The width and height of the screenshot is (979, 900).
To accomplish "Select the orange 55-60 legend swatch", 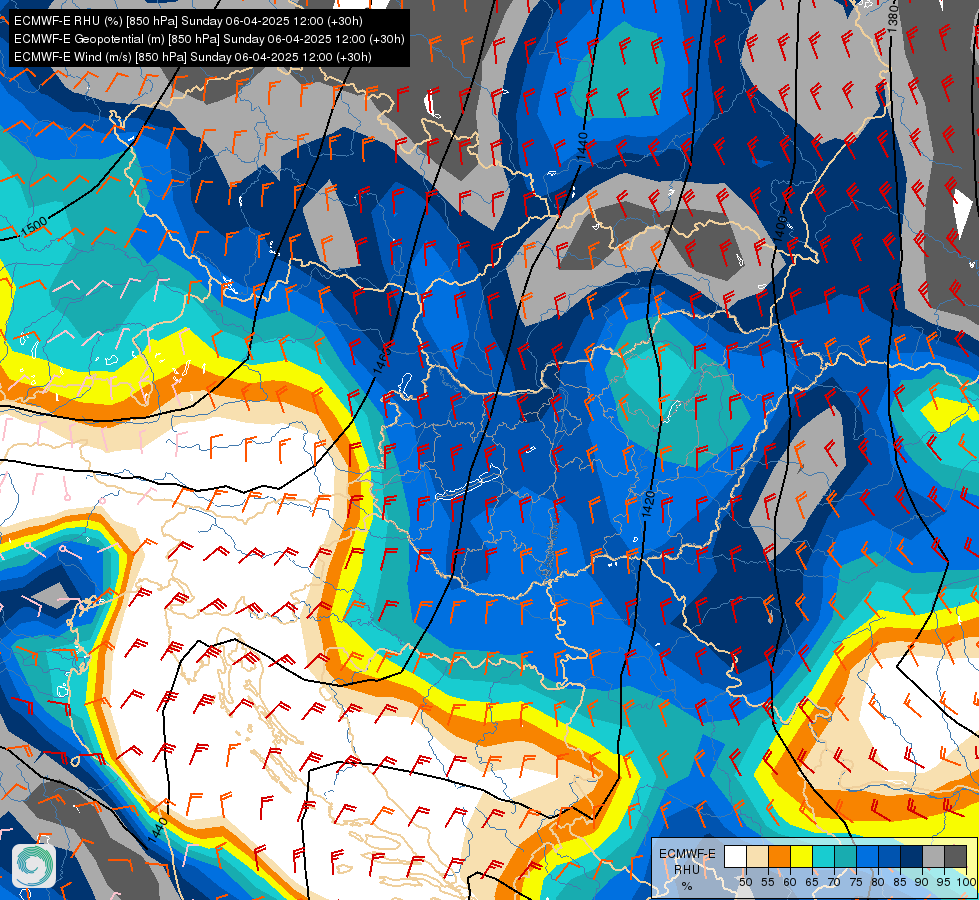I will (x=779, y=856).
